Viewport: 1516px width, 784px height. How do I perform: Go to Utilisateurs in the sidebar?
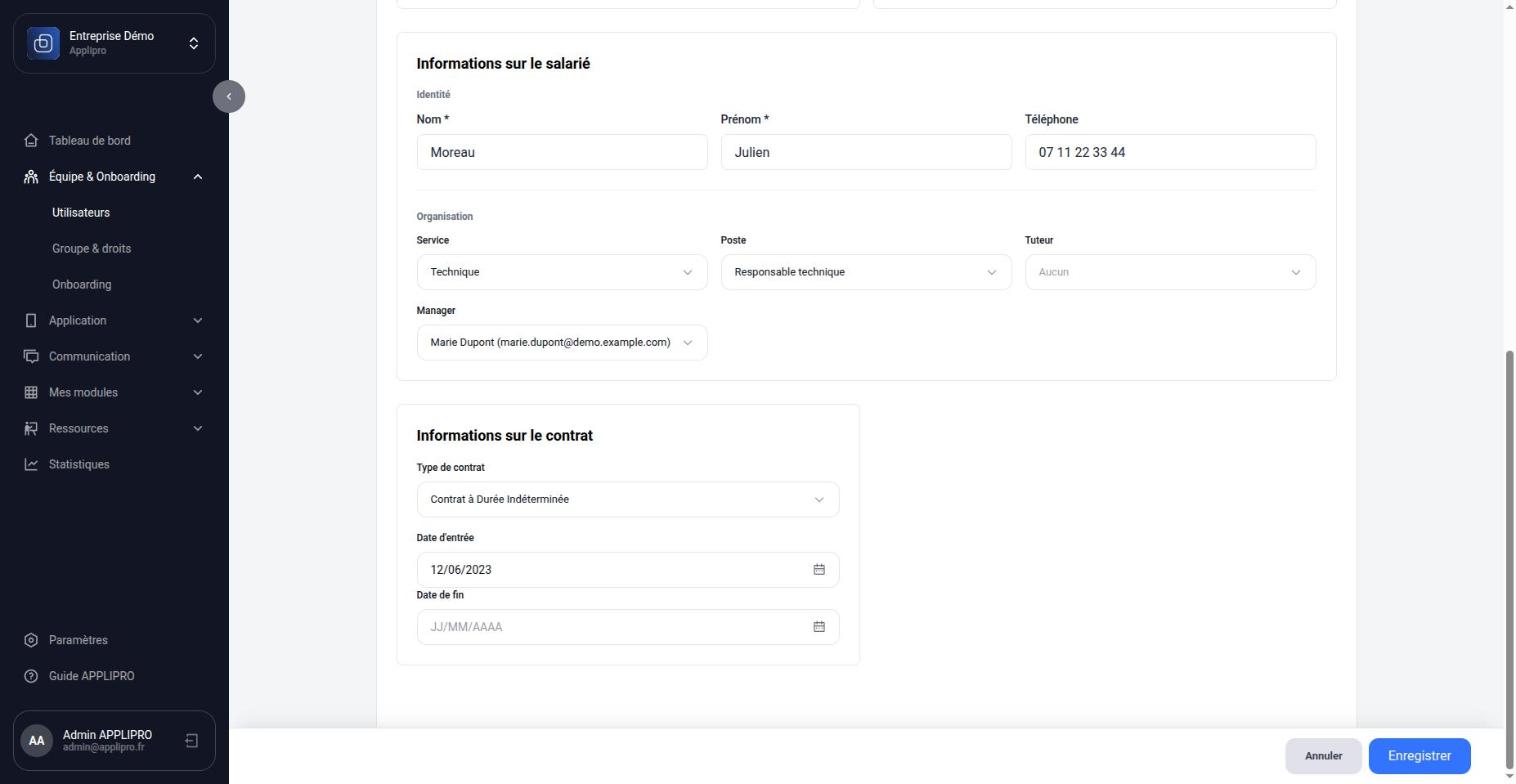pos(81,213)
